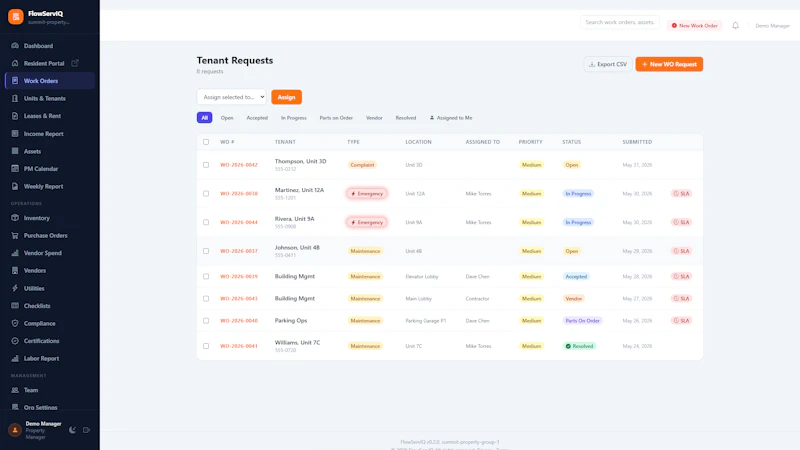Image resolution: width=800 pixels, height=450 pixels.
Task: Filter requests by Vendor tab
Action: click(374, 118)
